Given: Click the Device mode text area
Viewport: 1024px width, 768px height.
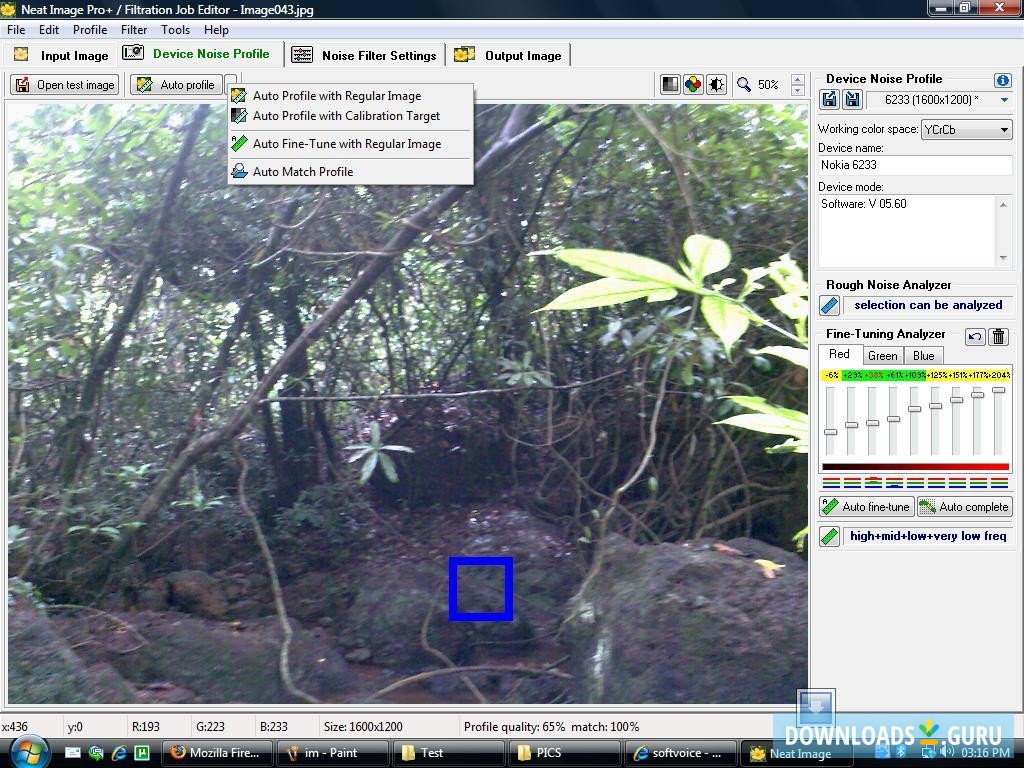Looking at the screenshot, I should [906, 231].
